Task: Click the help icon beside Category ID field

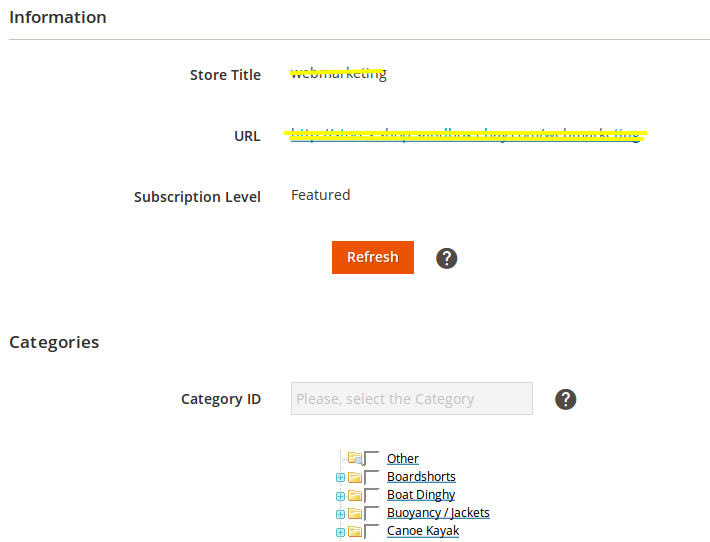Action: point(566,399)
